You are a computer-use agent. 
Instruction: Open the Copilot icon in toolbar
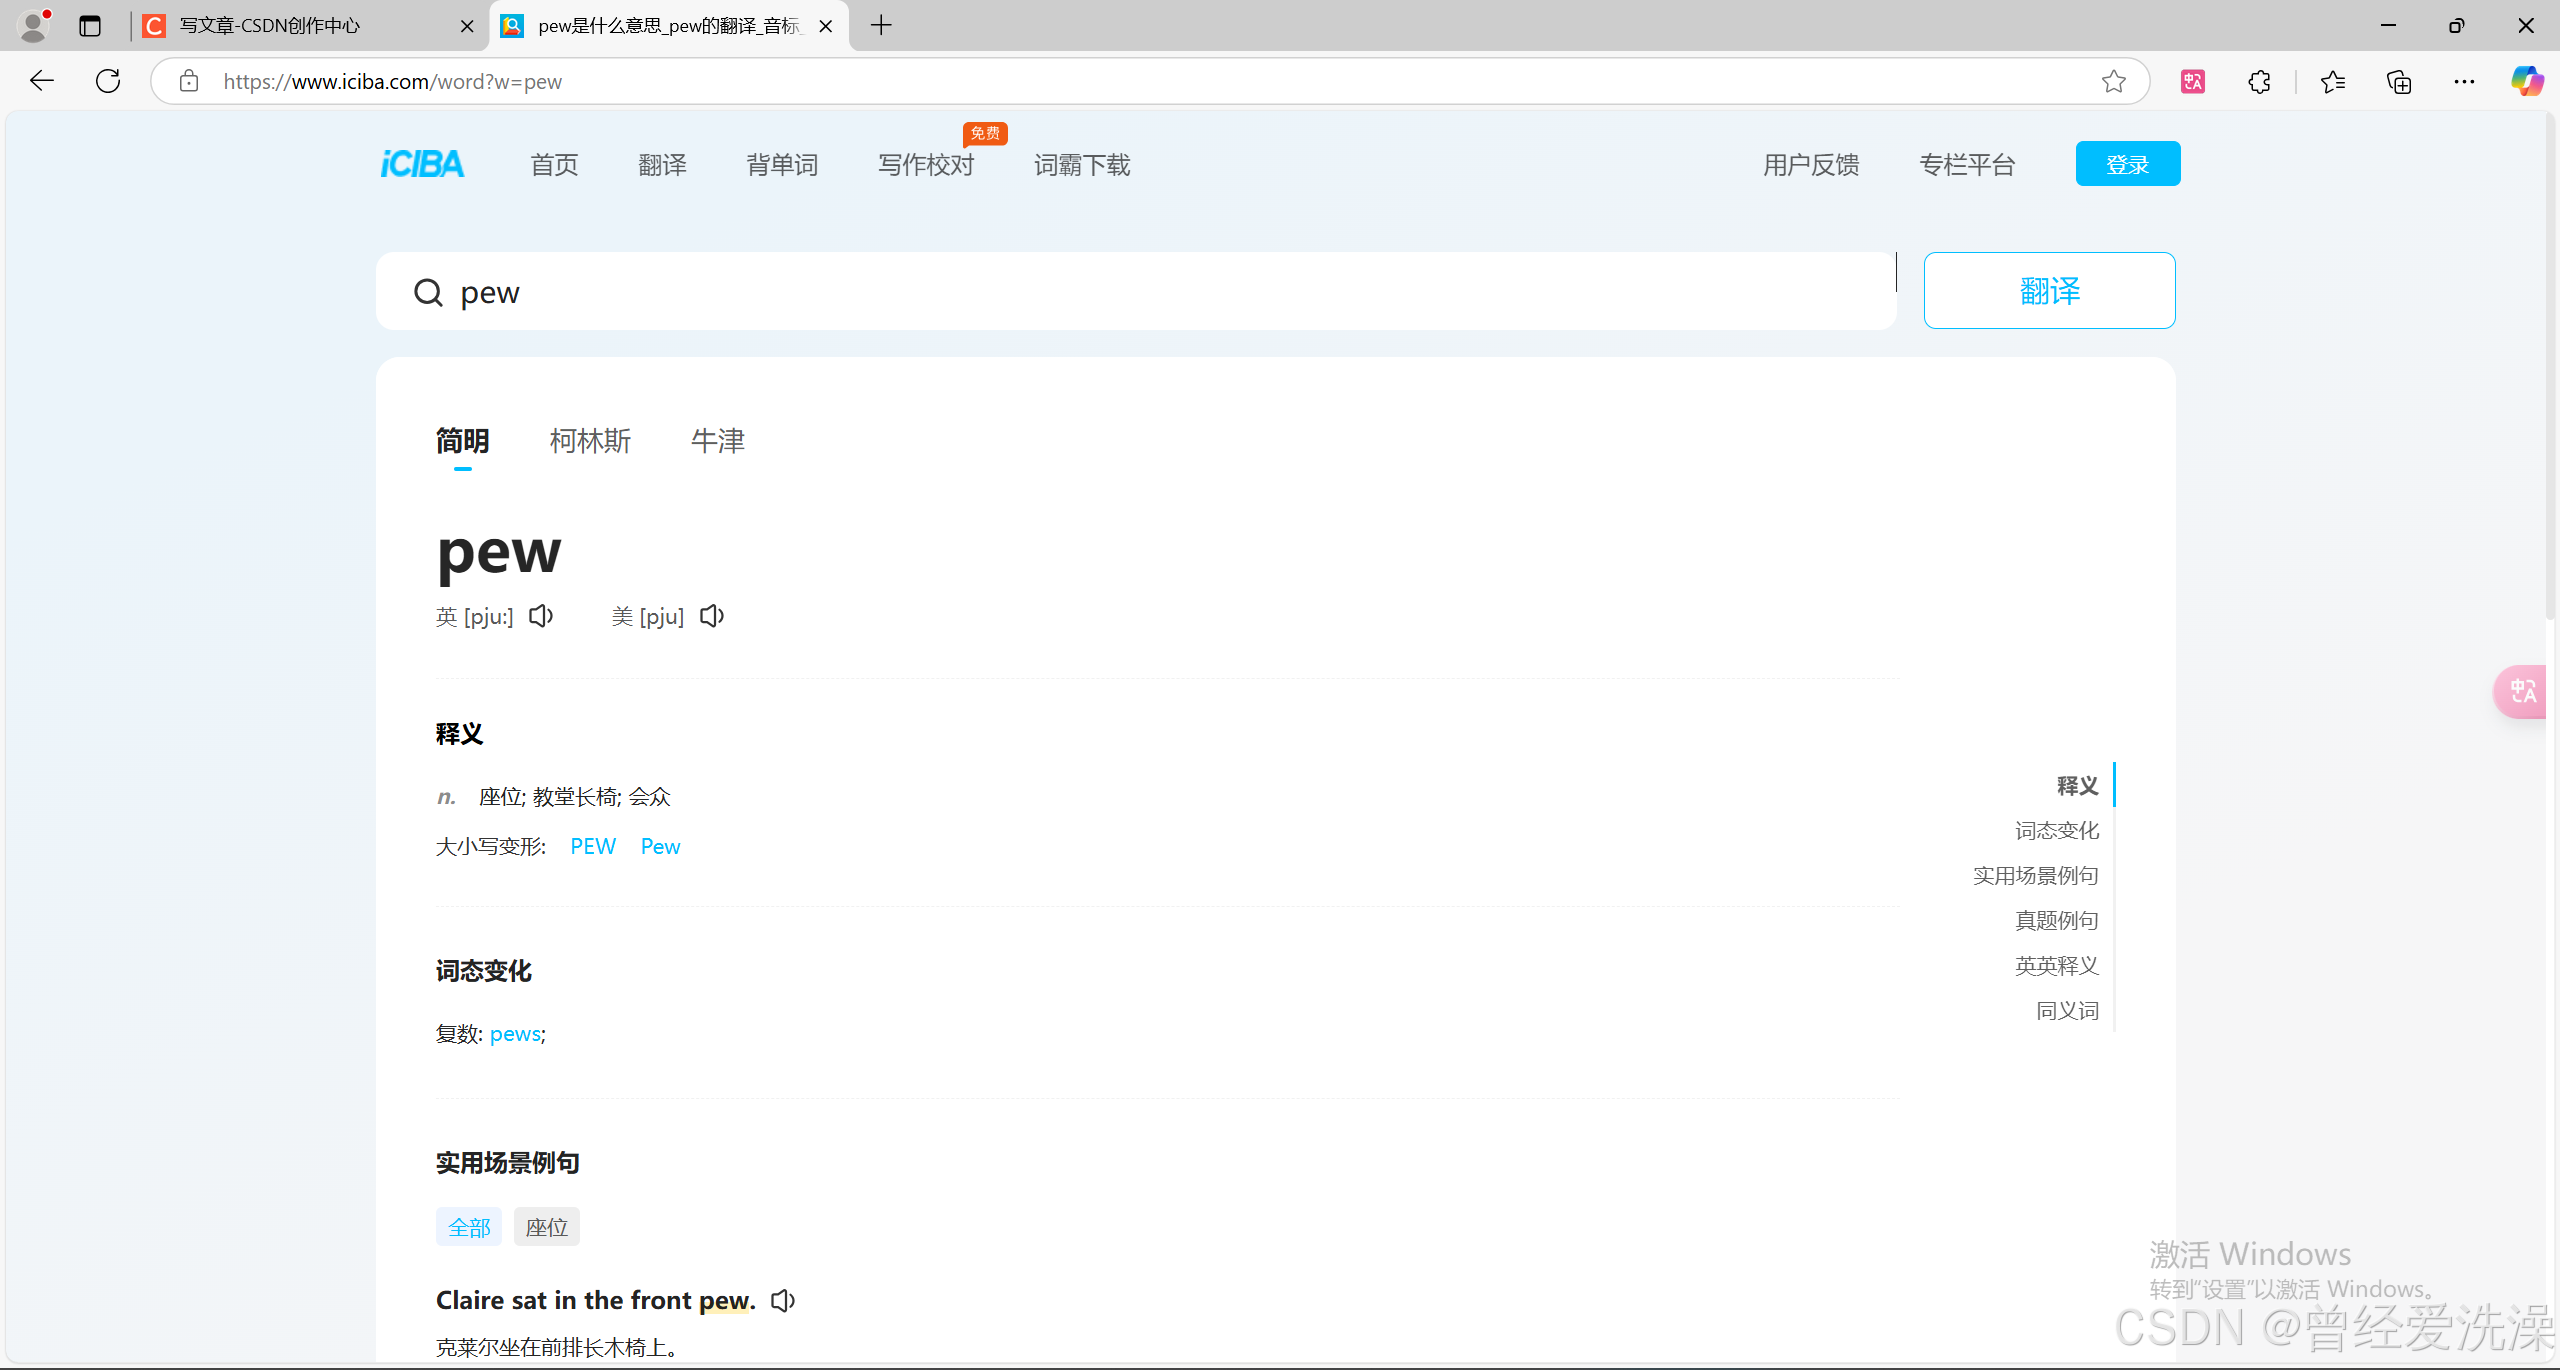[x=2526, y=82]
